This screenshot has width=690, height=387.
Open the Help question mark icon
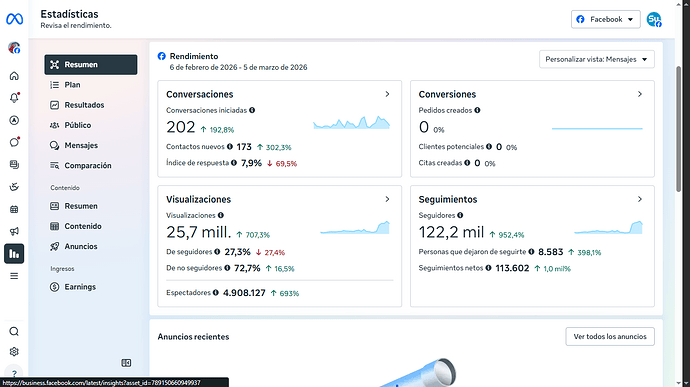tap(14, 373)
